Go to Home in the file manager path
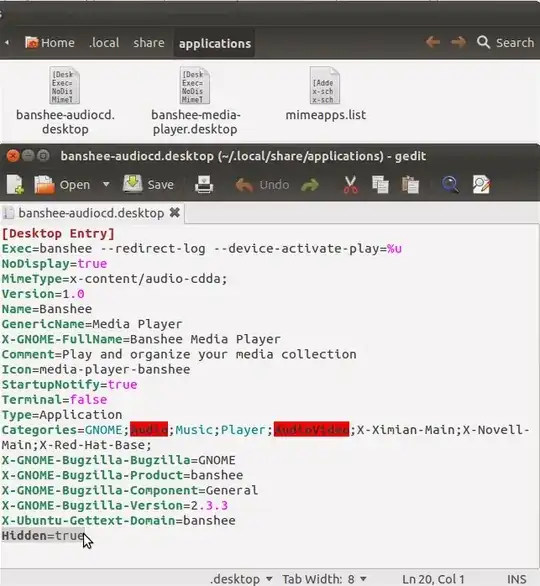Image resolution: width=540 pixels, height=586 pixels. coord(50,43)
